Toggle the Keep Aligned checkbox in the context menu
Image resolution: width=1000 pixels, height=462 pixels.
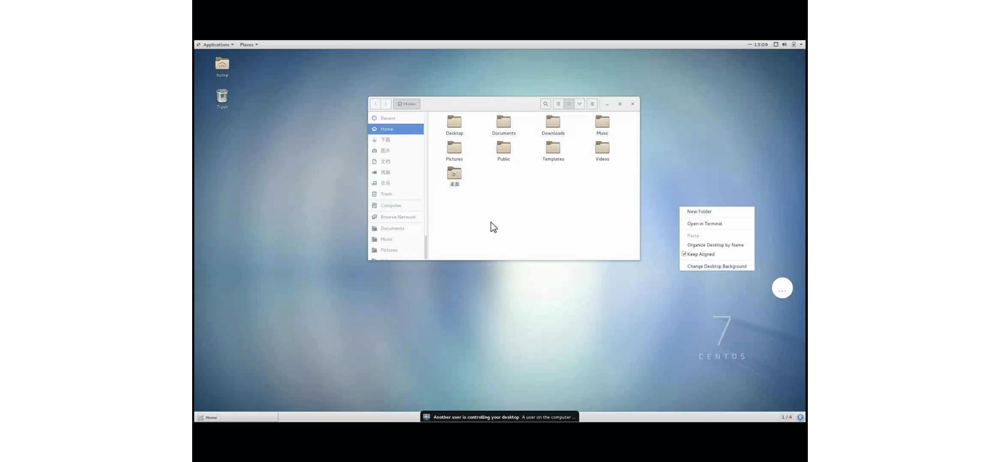[x=684, y=254]
